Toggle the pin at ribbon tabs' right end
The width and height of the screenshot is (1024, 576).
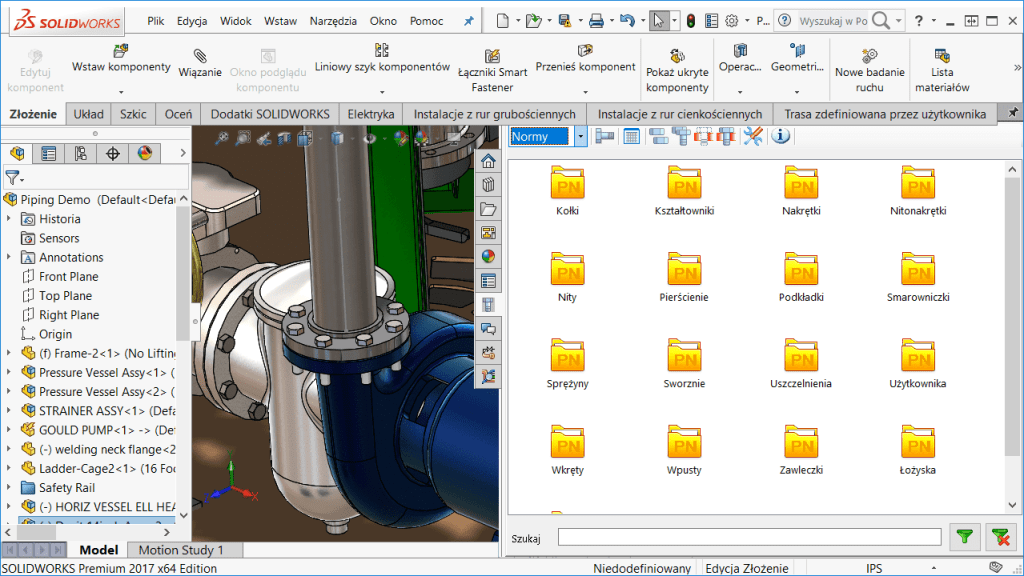(x=1013, y=113)
